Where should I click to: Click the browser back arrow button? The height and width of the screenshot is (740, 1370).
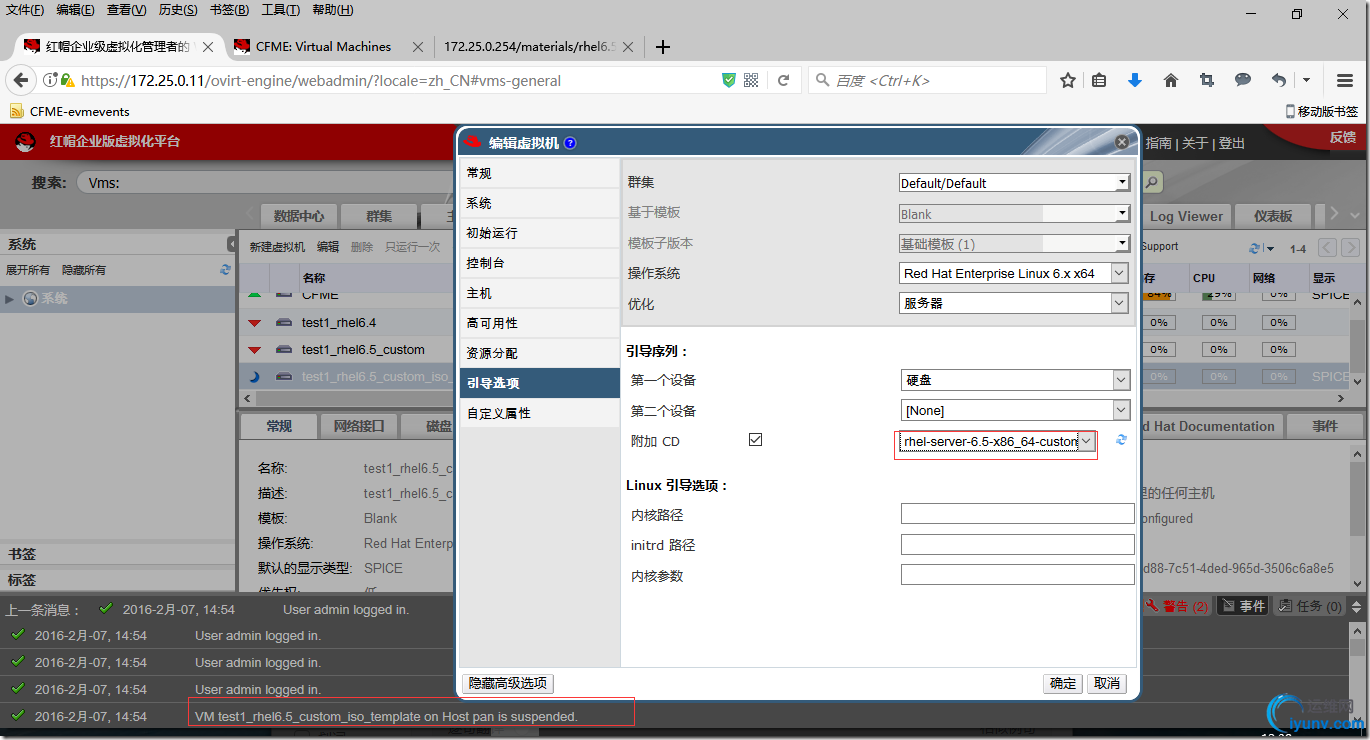click(20, 80)
